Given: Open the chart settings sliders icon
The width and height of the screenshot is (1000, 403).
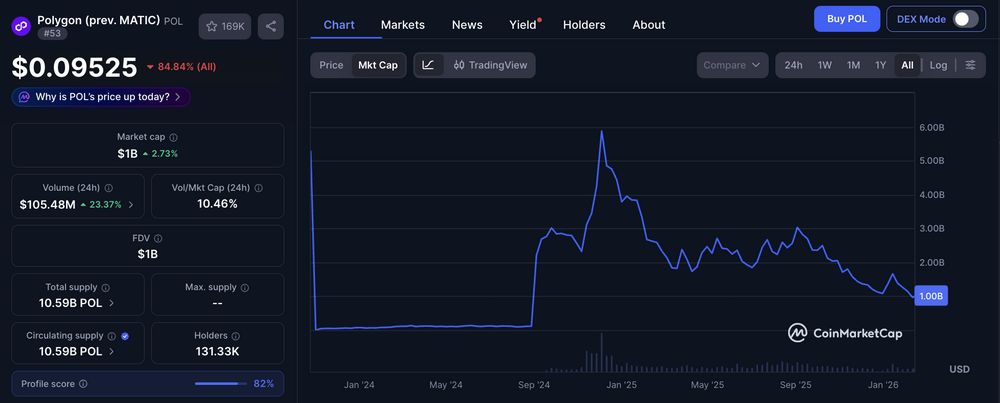Looking at the screenshot, I should 970,65.
